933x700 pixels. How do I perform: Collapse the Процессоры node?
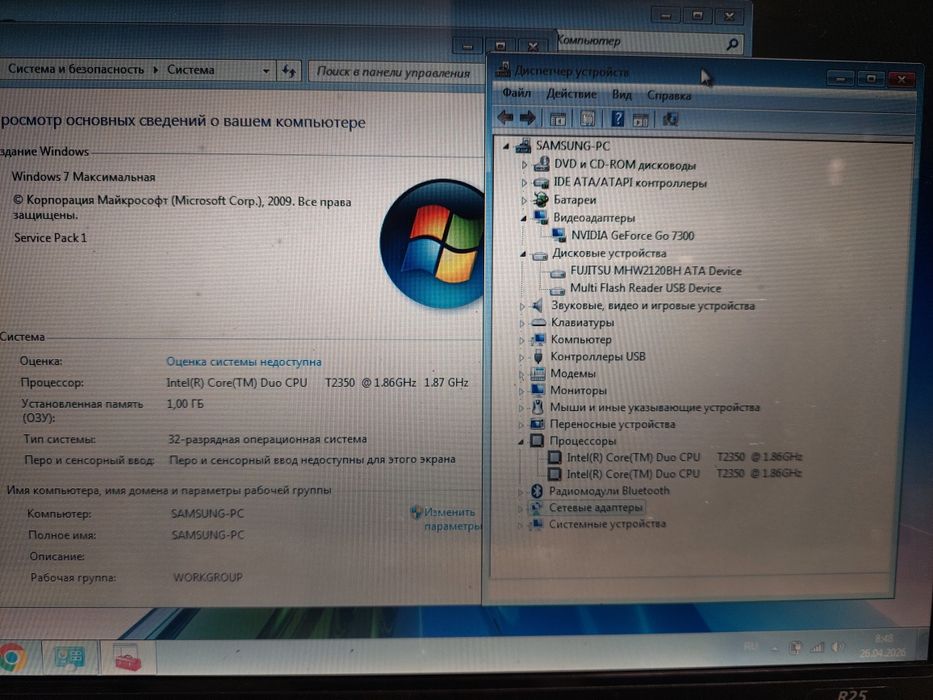pos(521,442)
